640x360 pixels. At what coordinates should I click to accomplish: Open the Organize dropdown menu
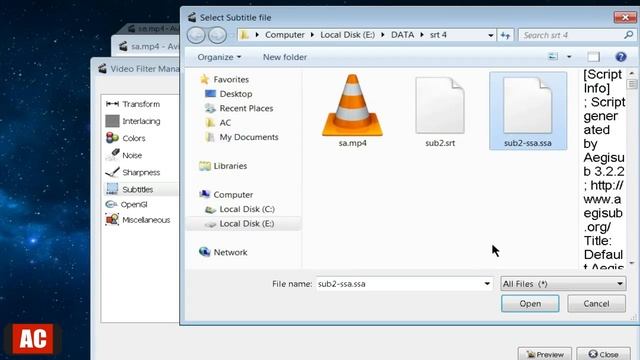click(219, 57)
